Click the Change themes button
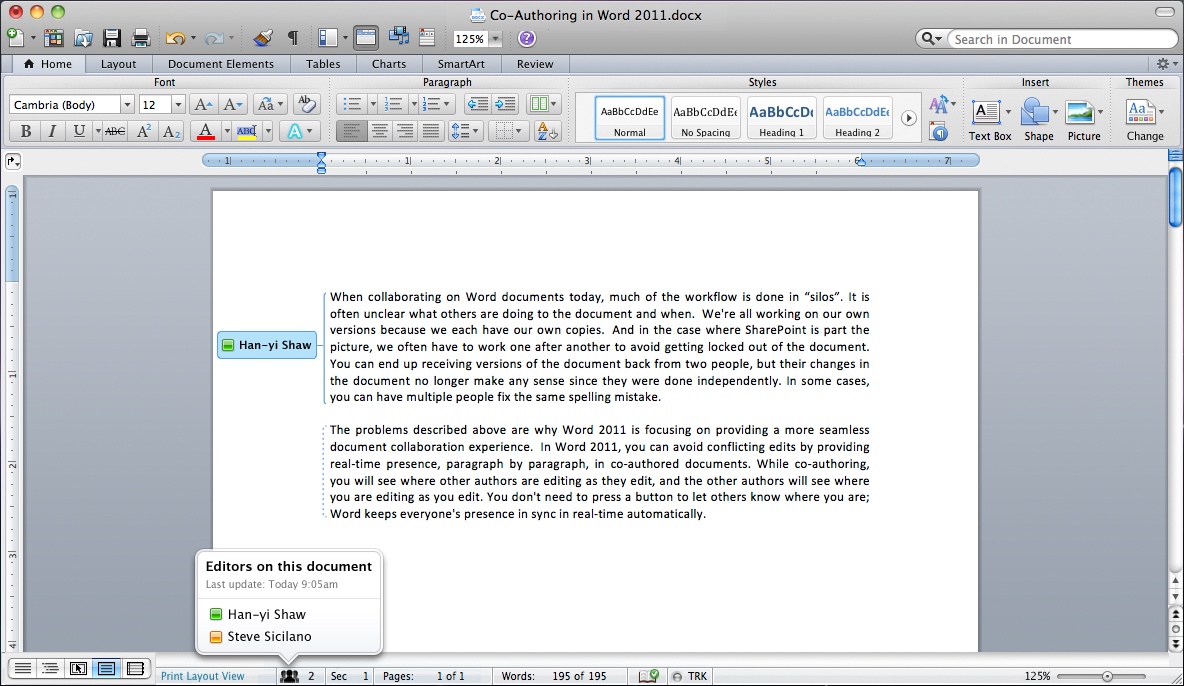Viewport: 1184px width, 686px height. tap(1145, 120)
